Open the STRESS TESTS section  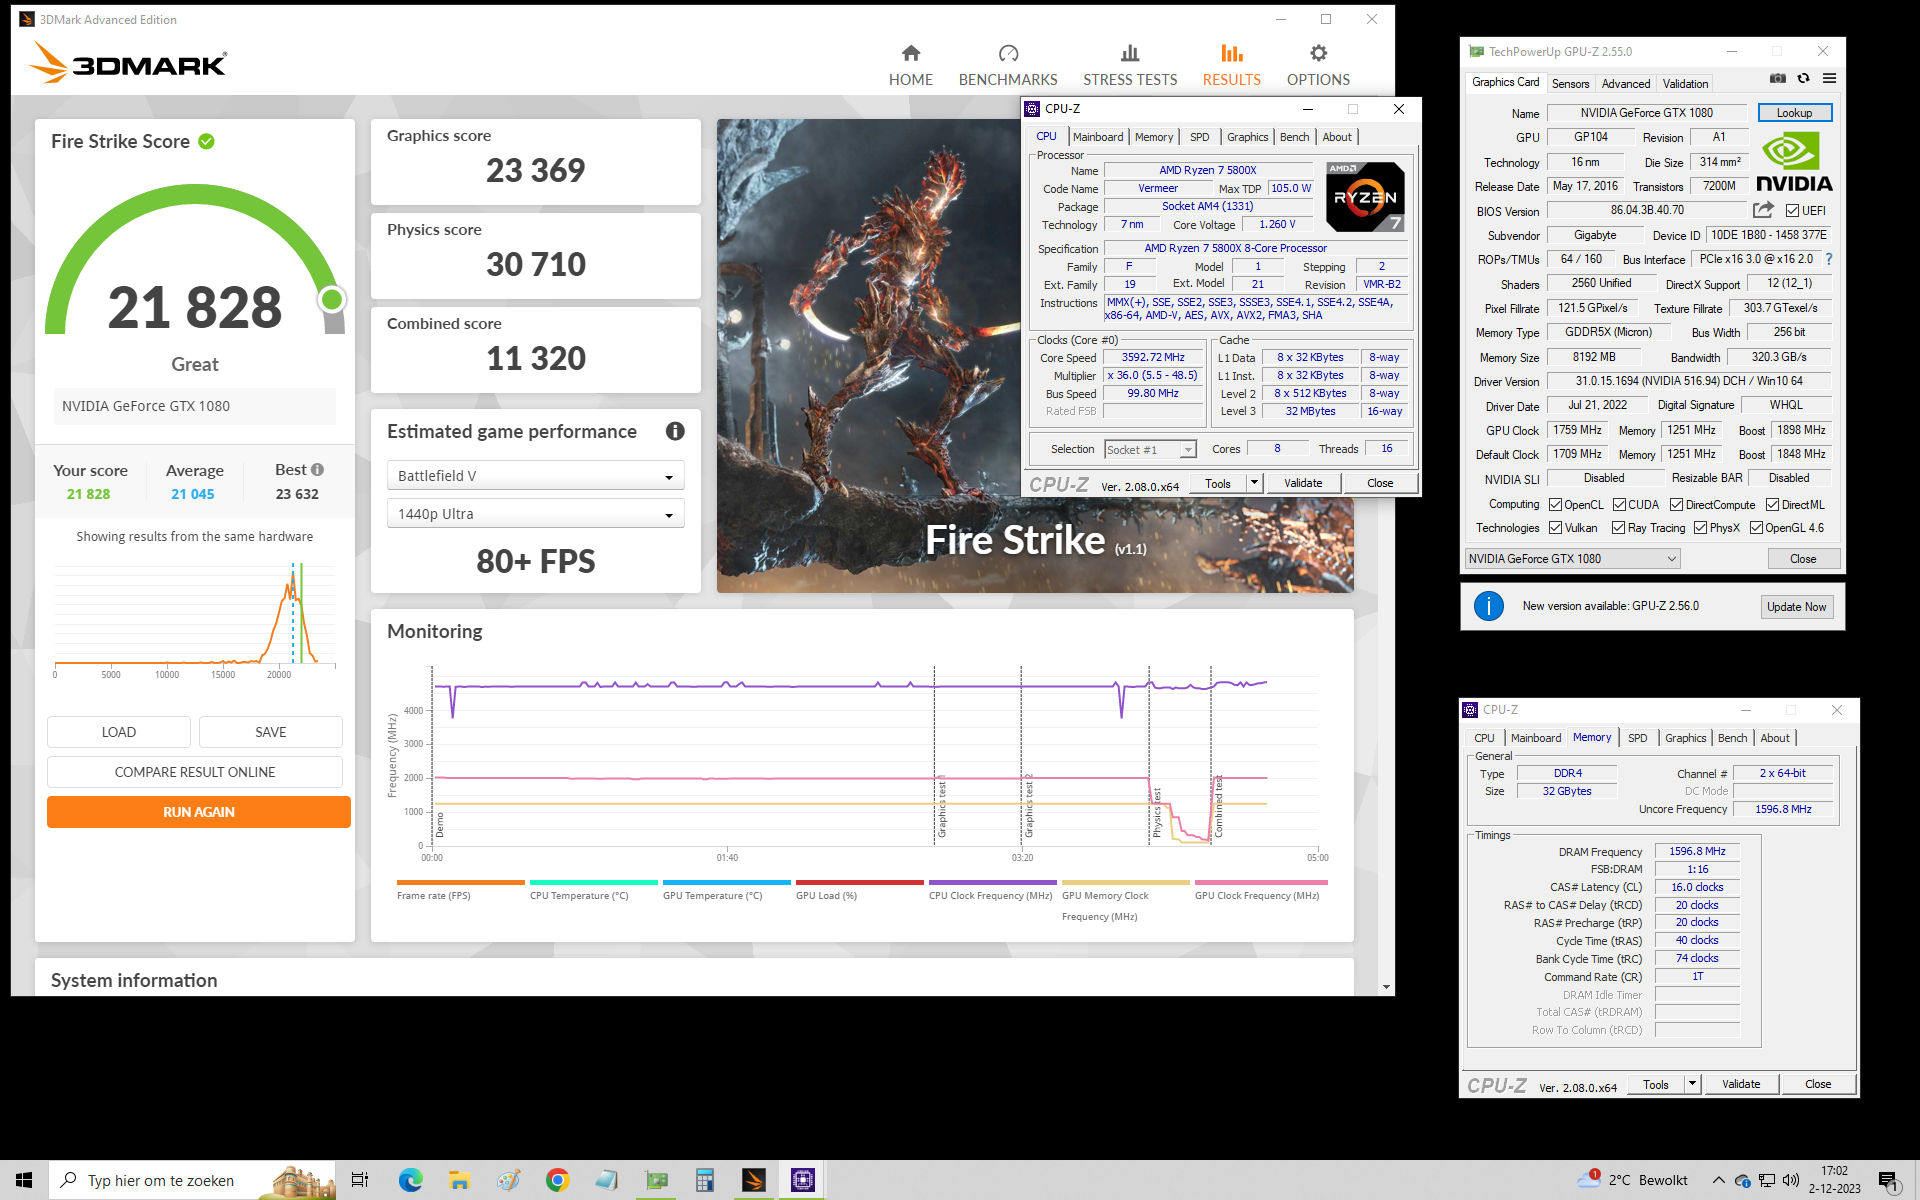(1130, 66)
